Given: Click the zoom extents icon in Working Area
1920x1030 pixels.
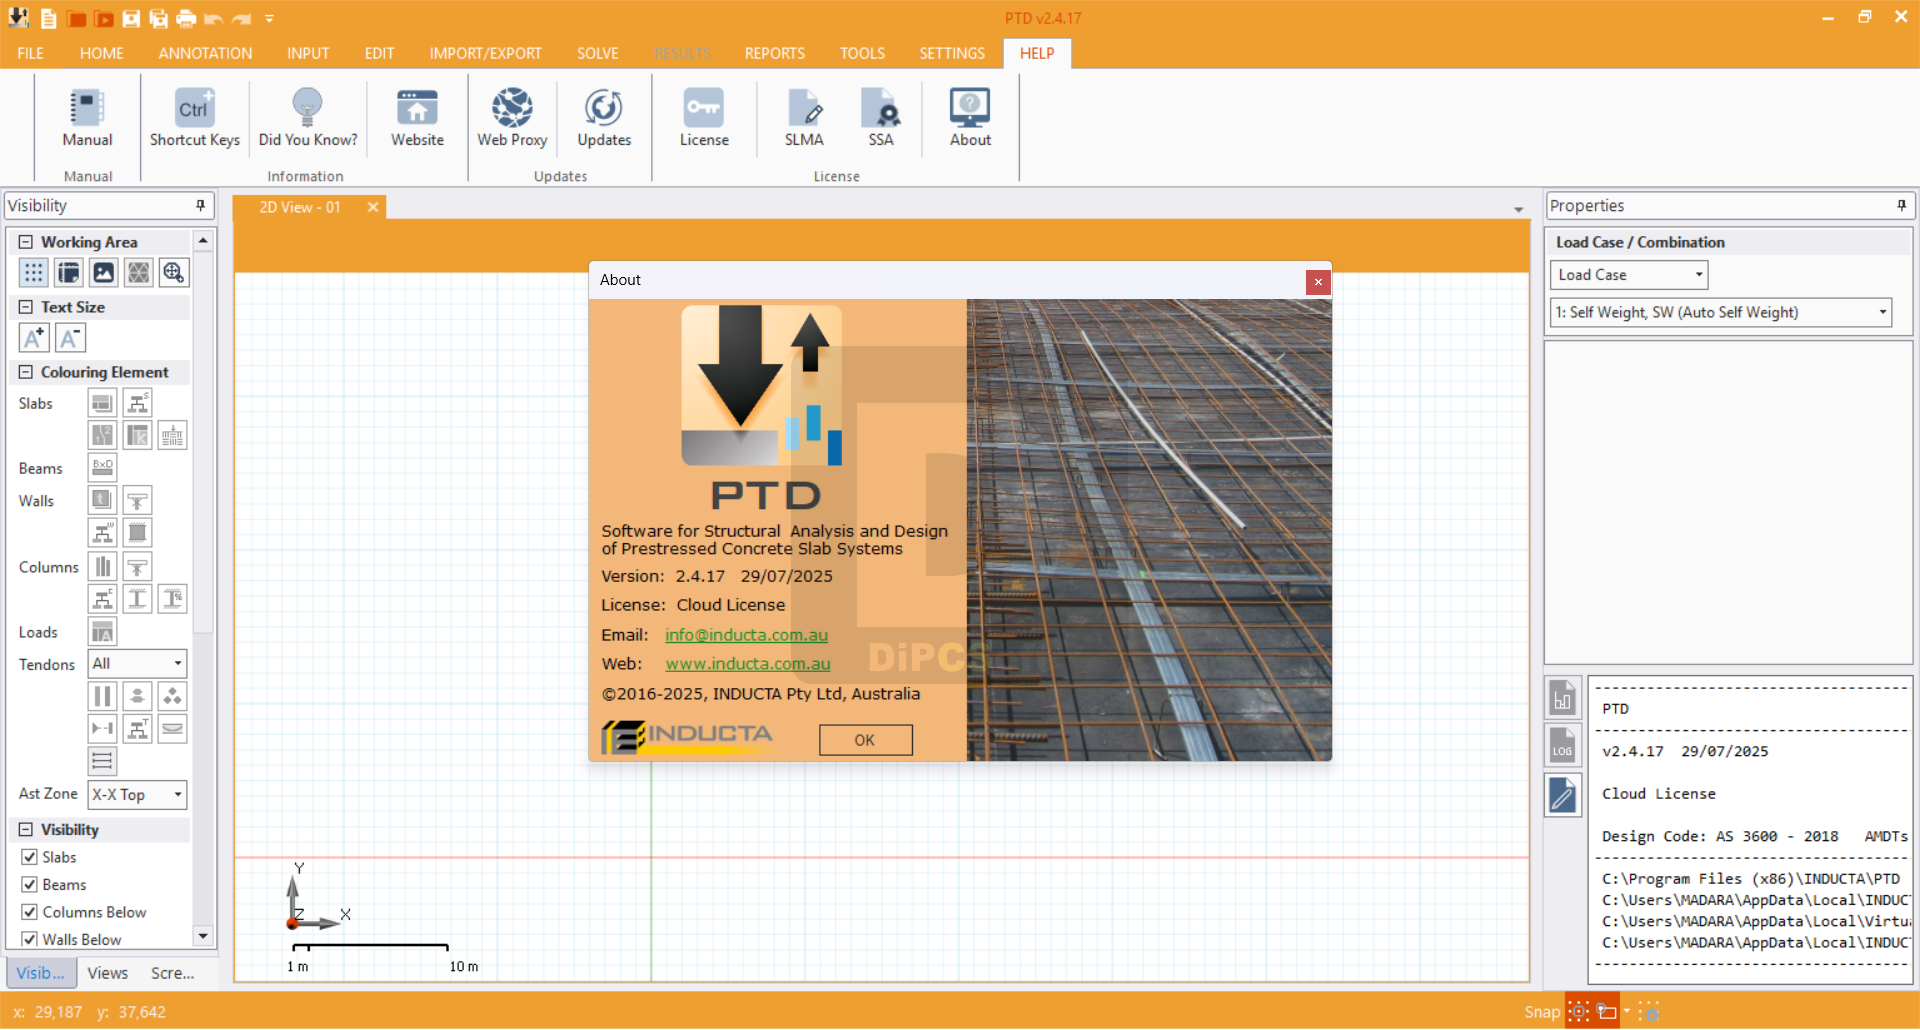Looking at the screenshot, I should tap(174, 272).
